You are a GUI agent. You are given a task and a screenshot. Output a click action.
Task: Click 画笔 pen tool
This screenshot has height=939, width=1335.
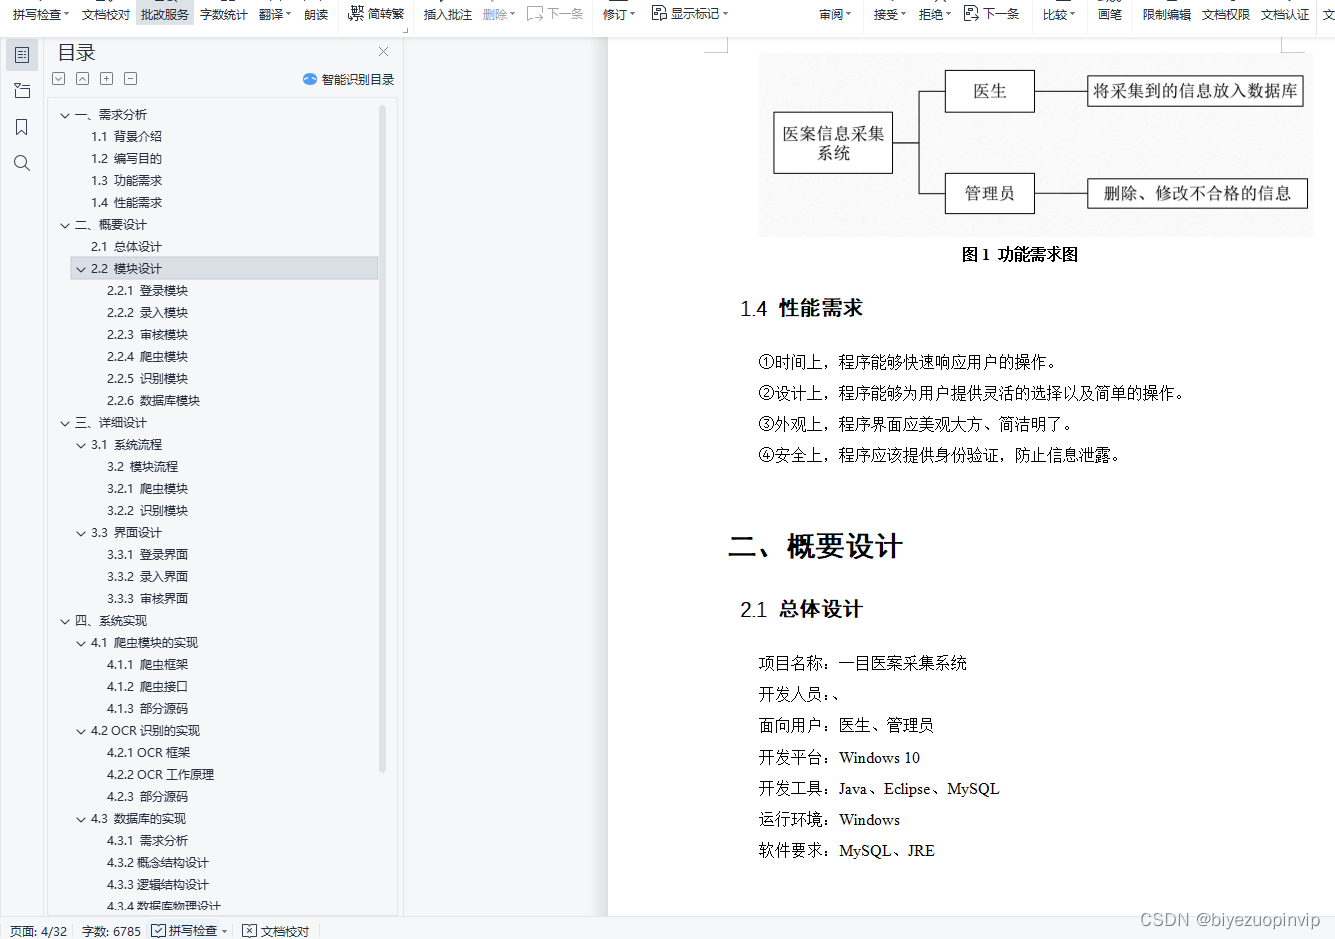click(x=1110, y=14)
